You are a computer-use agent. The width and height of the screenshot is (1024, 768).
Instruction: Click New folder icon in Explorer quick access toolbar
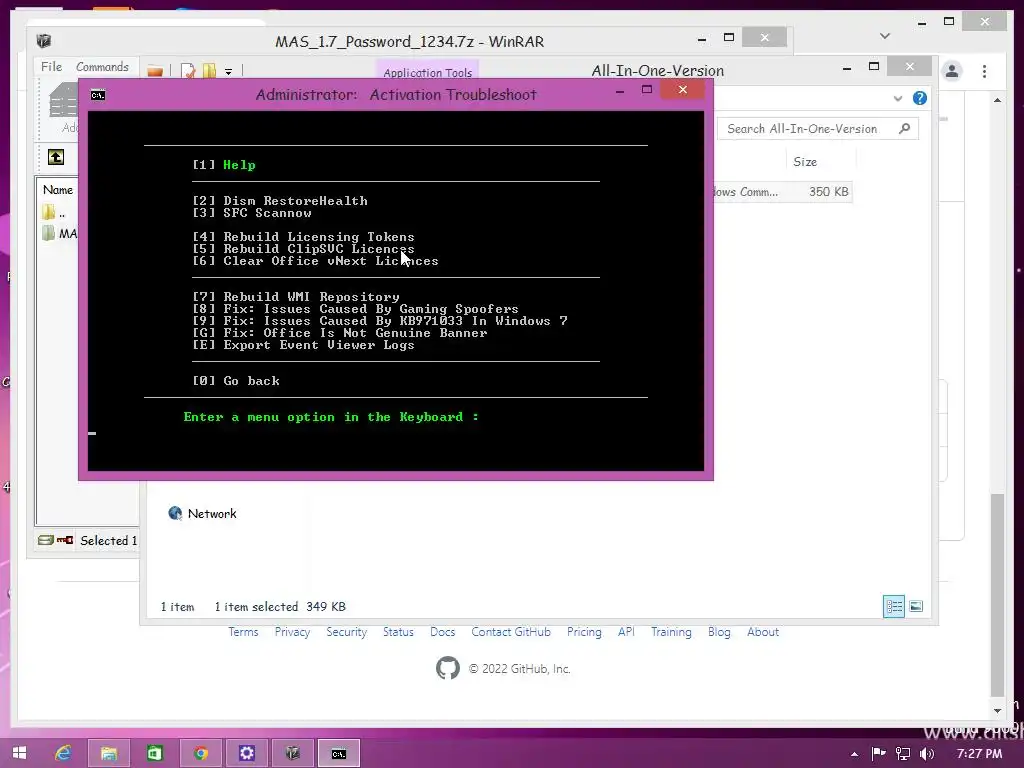pyautogui.click(x=209, y=71)
